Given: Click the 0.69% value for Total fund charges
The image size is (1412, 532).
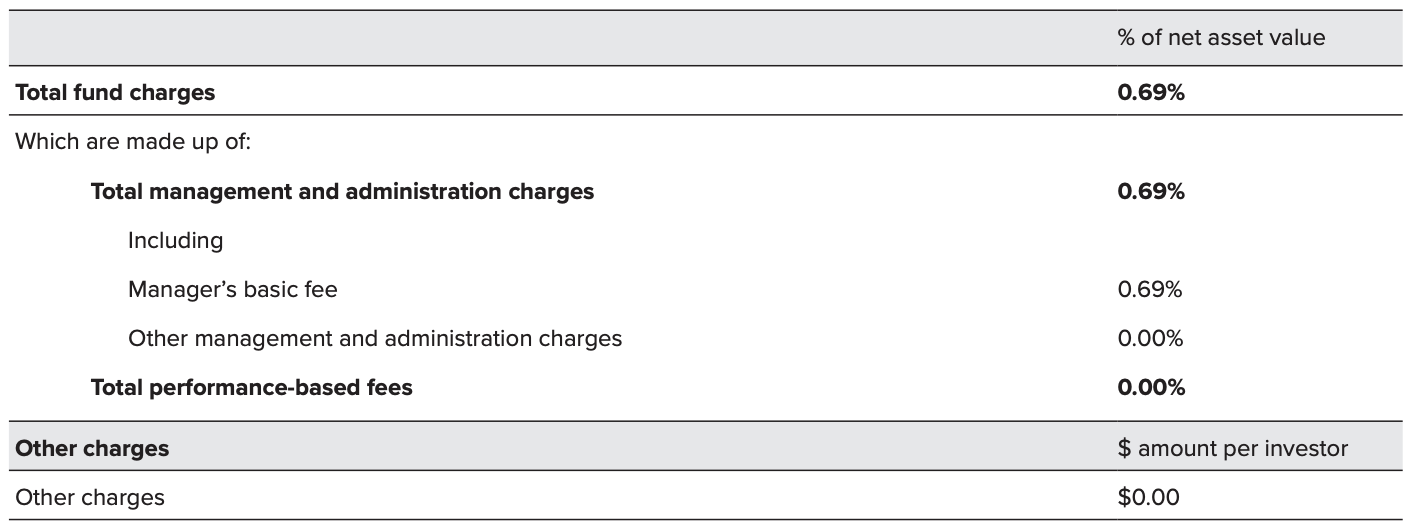Looking at the screenshot, I should click(x=1150, y=93).
